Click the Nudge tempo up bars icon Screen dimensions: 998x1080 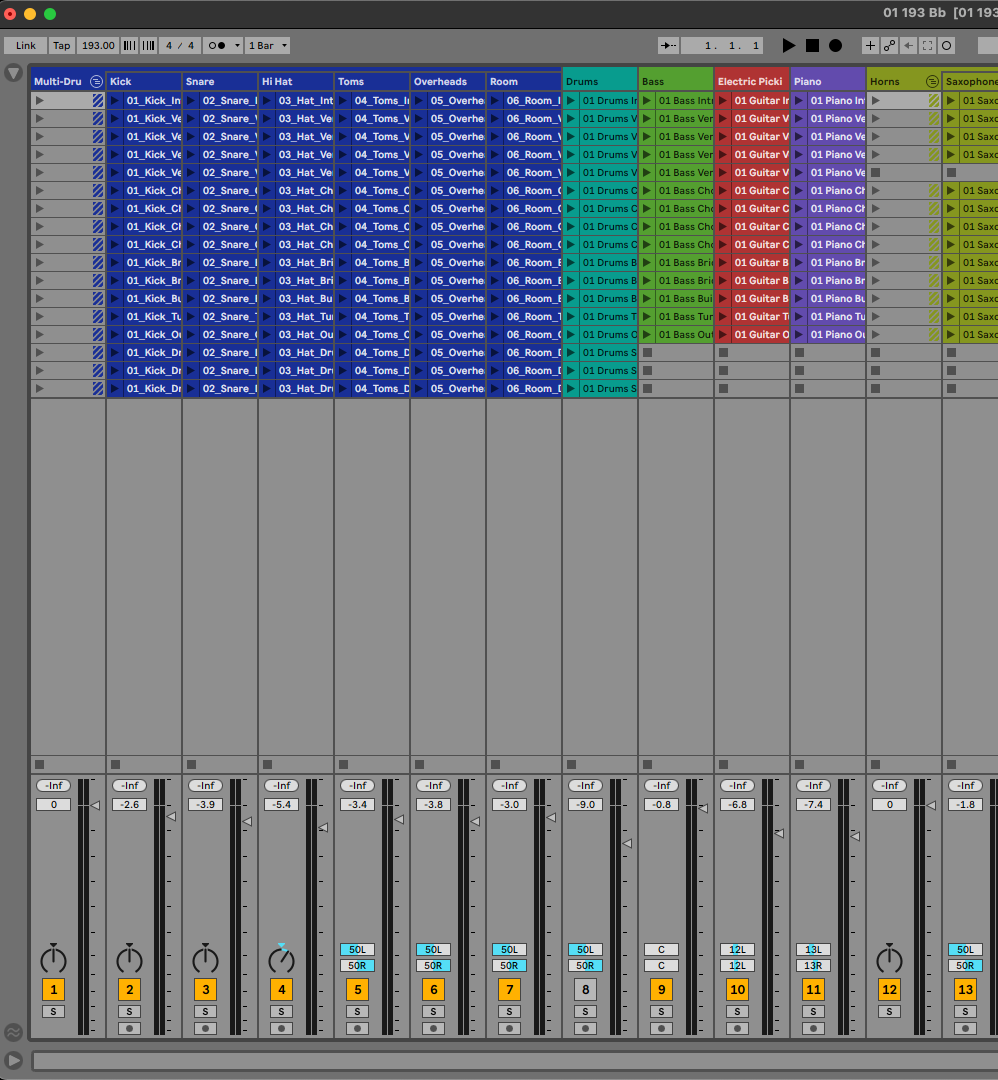[x=148, y=45]
